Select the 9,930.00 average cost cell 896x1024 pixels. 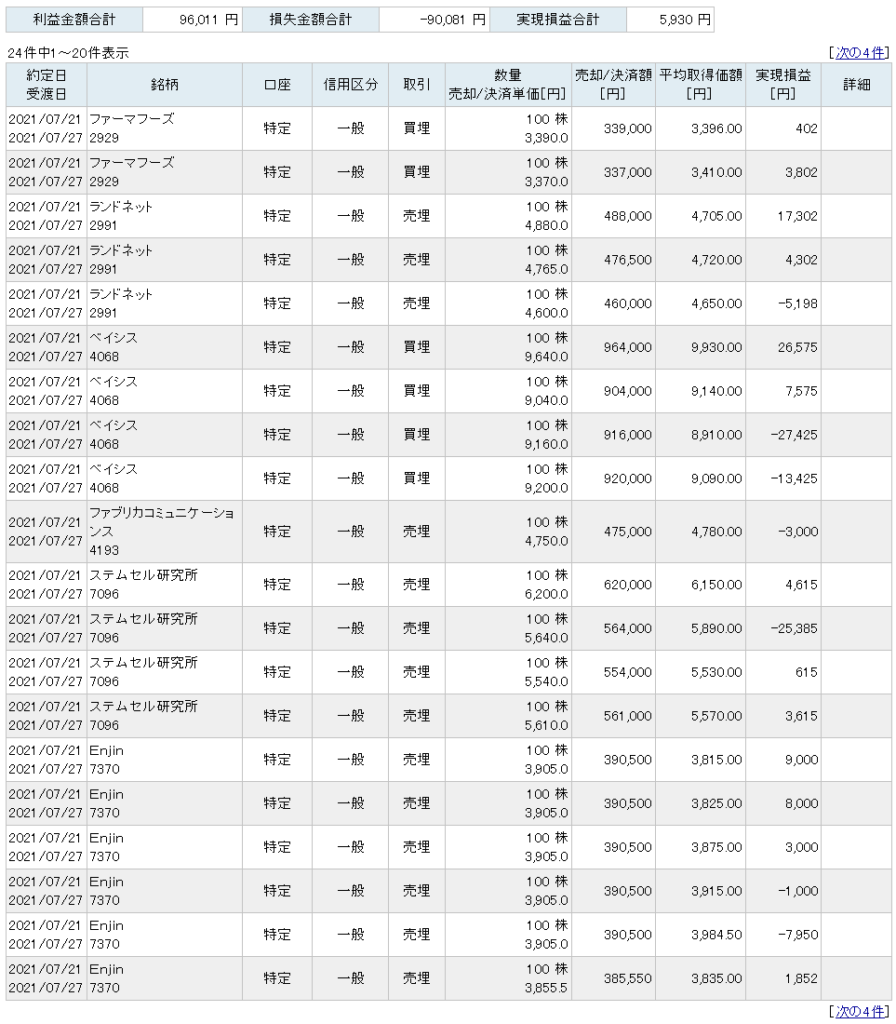click(700, 347)
